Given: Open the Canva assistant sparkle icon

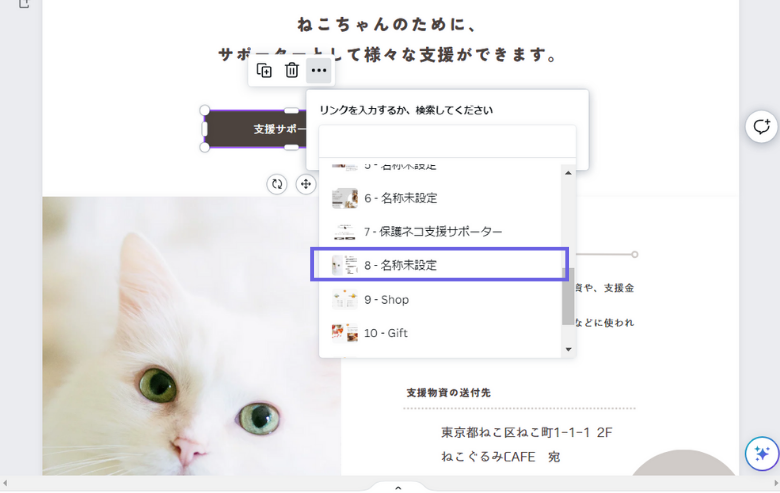Looking at the screenshot, I should [x=762, y=453].
